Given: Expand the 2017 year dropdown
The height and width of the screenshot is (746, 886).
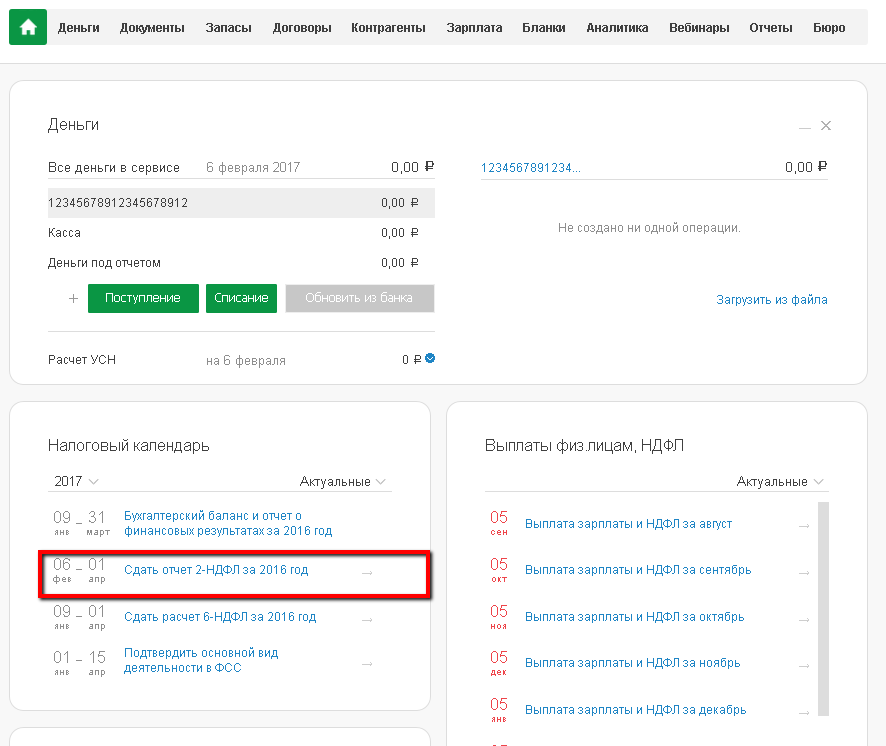Looking at the screenshot, I should point(76,482).
